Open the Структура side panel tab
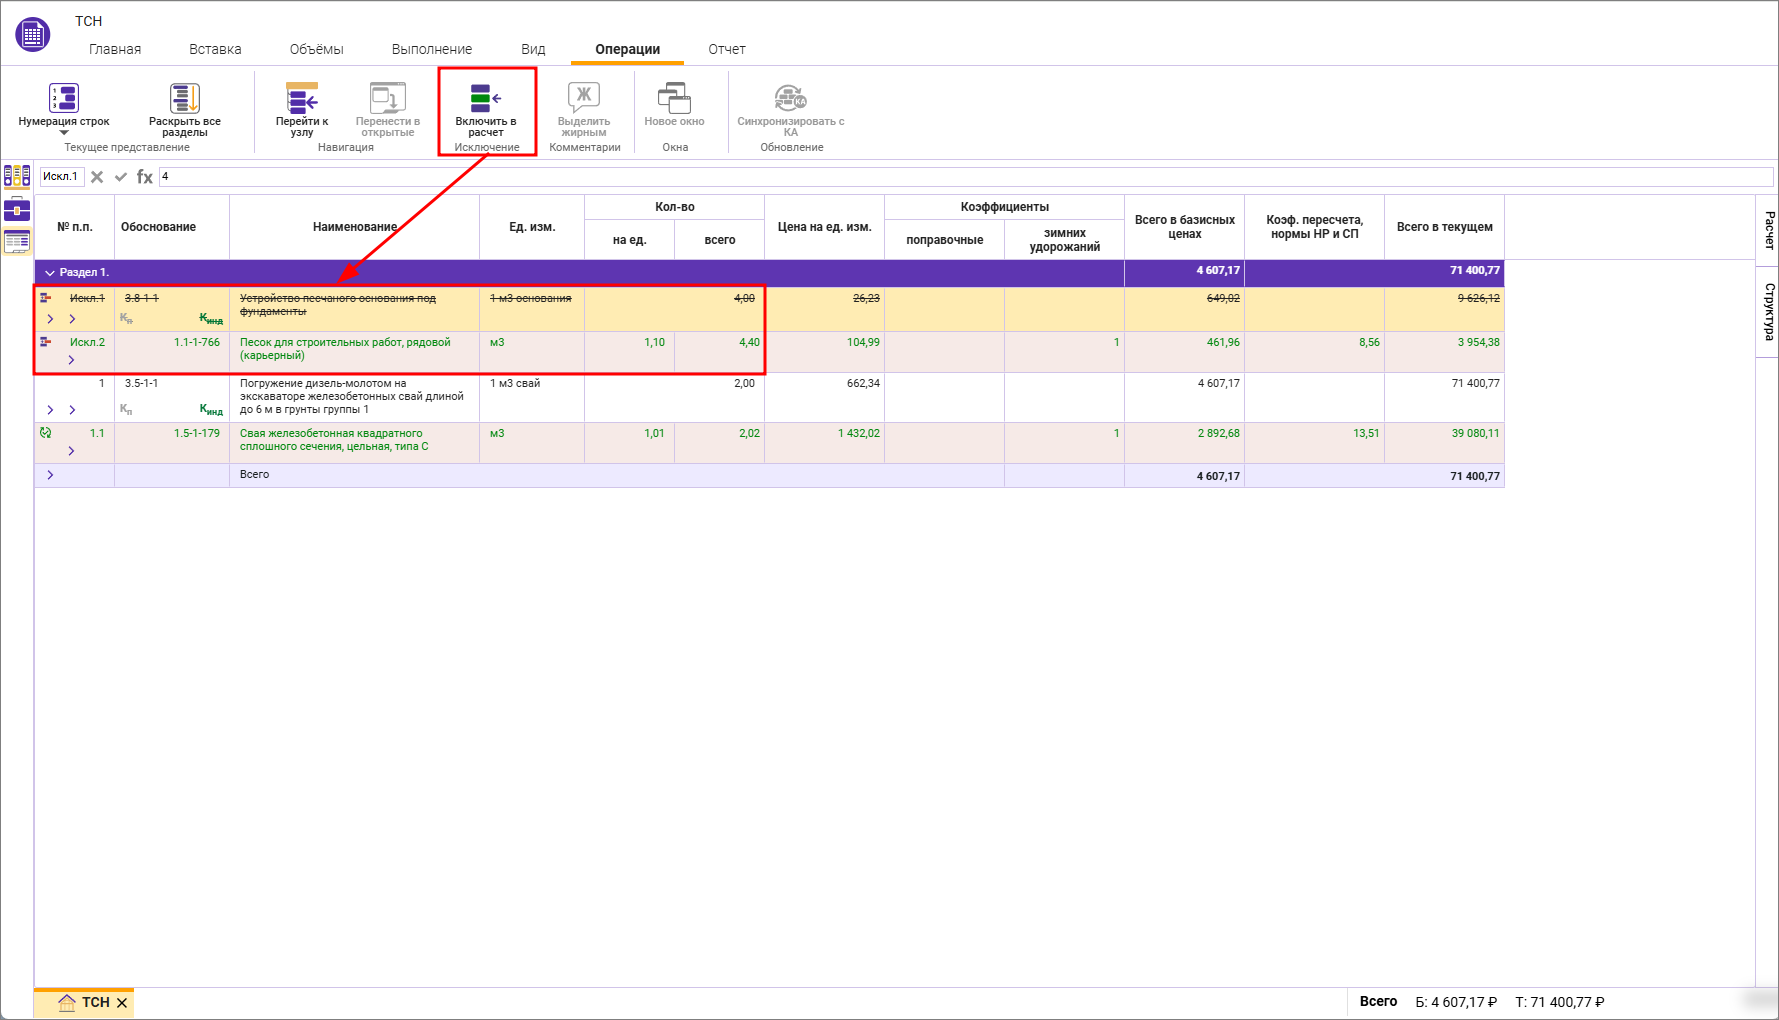1779x1020 pixels. click(1768, 311)
